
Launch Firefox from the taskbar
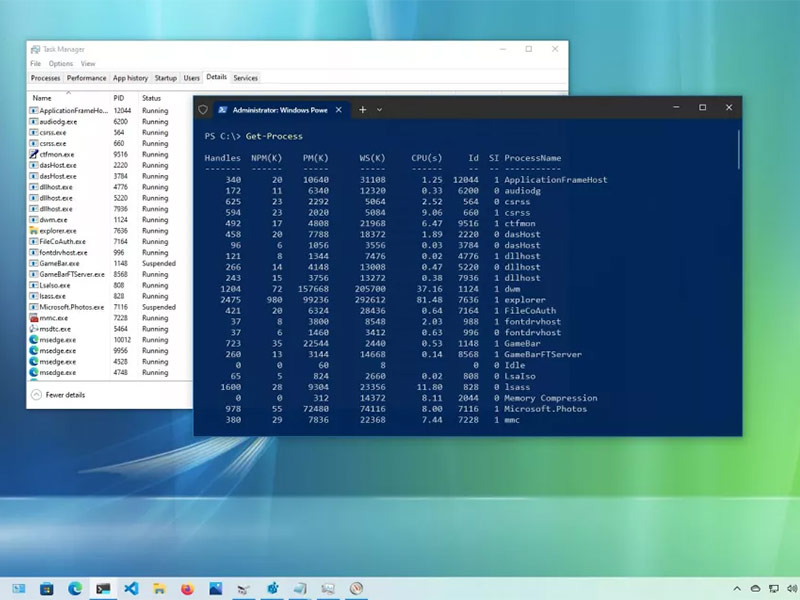[x=187, y=589]
